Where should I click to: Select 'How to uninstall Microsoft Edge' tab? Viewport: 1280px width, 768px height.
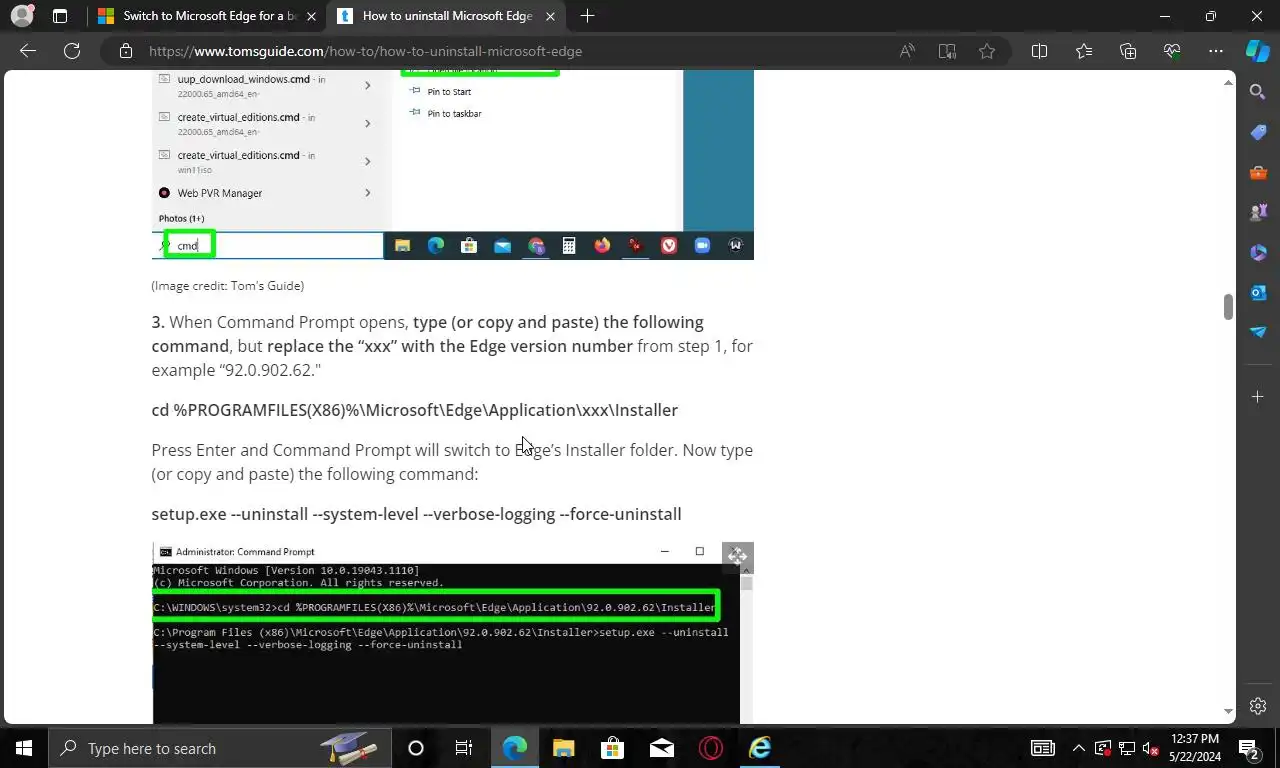[446, 16]
